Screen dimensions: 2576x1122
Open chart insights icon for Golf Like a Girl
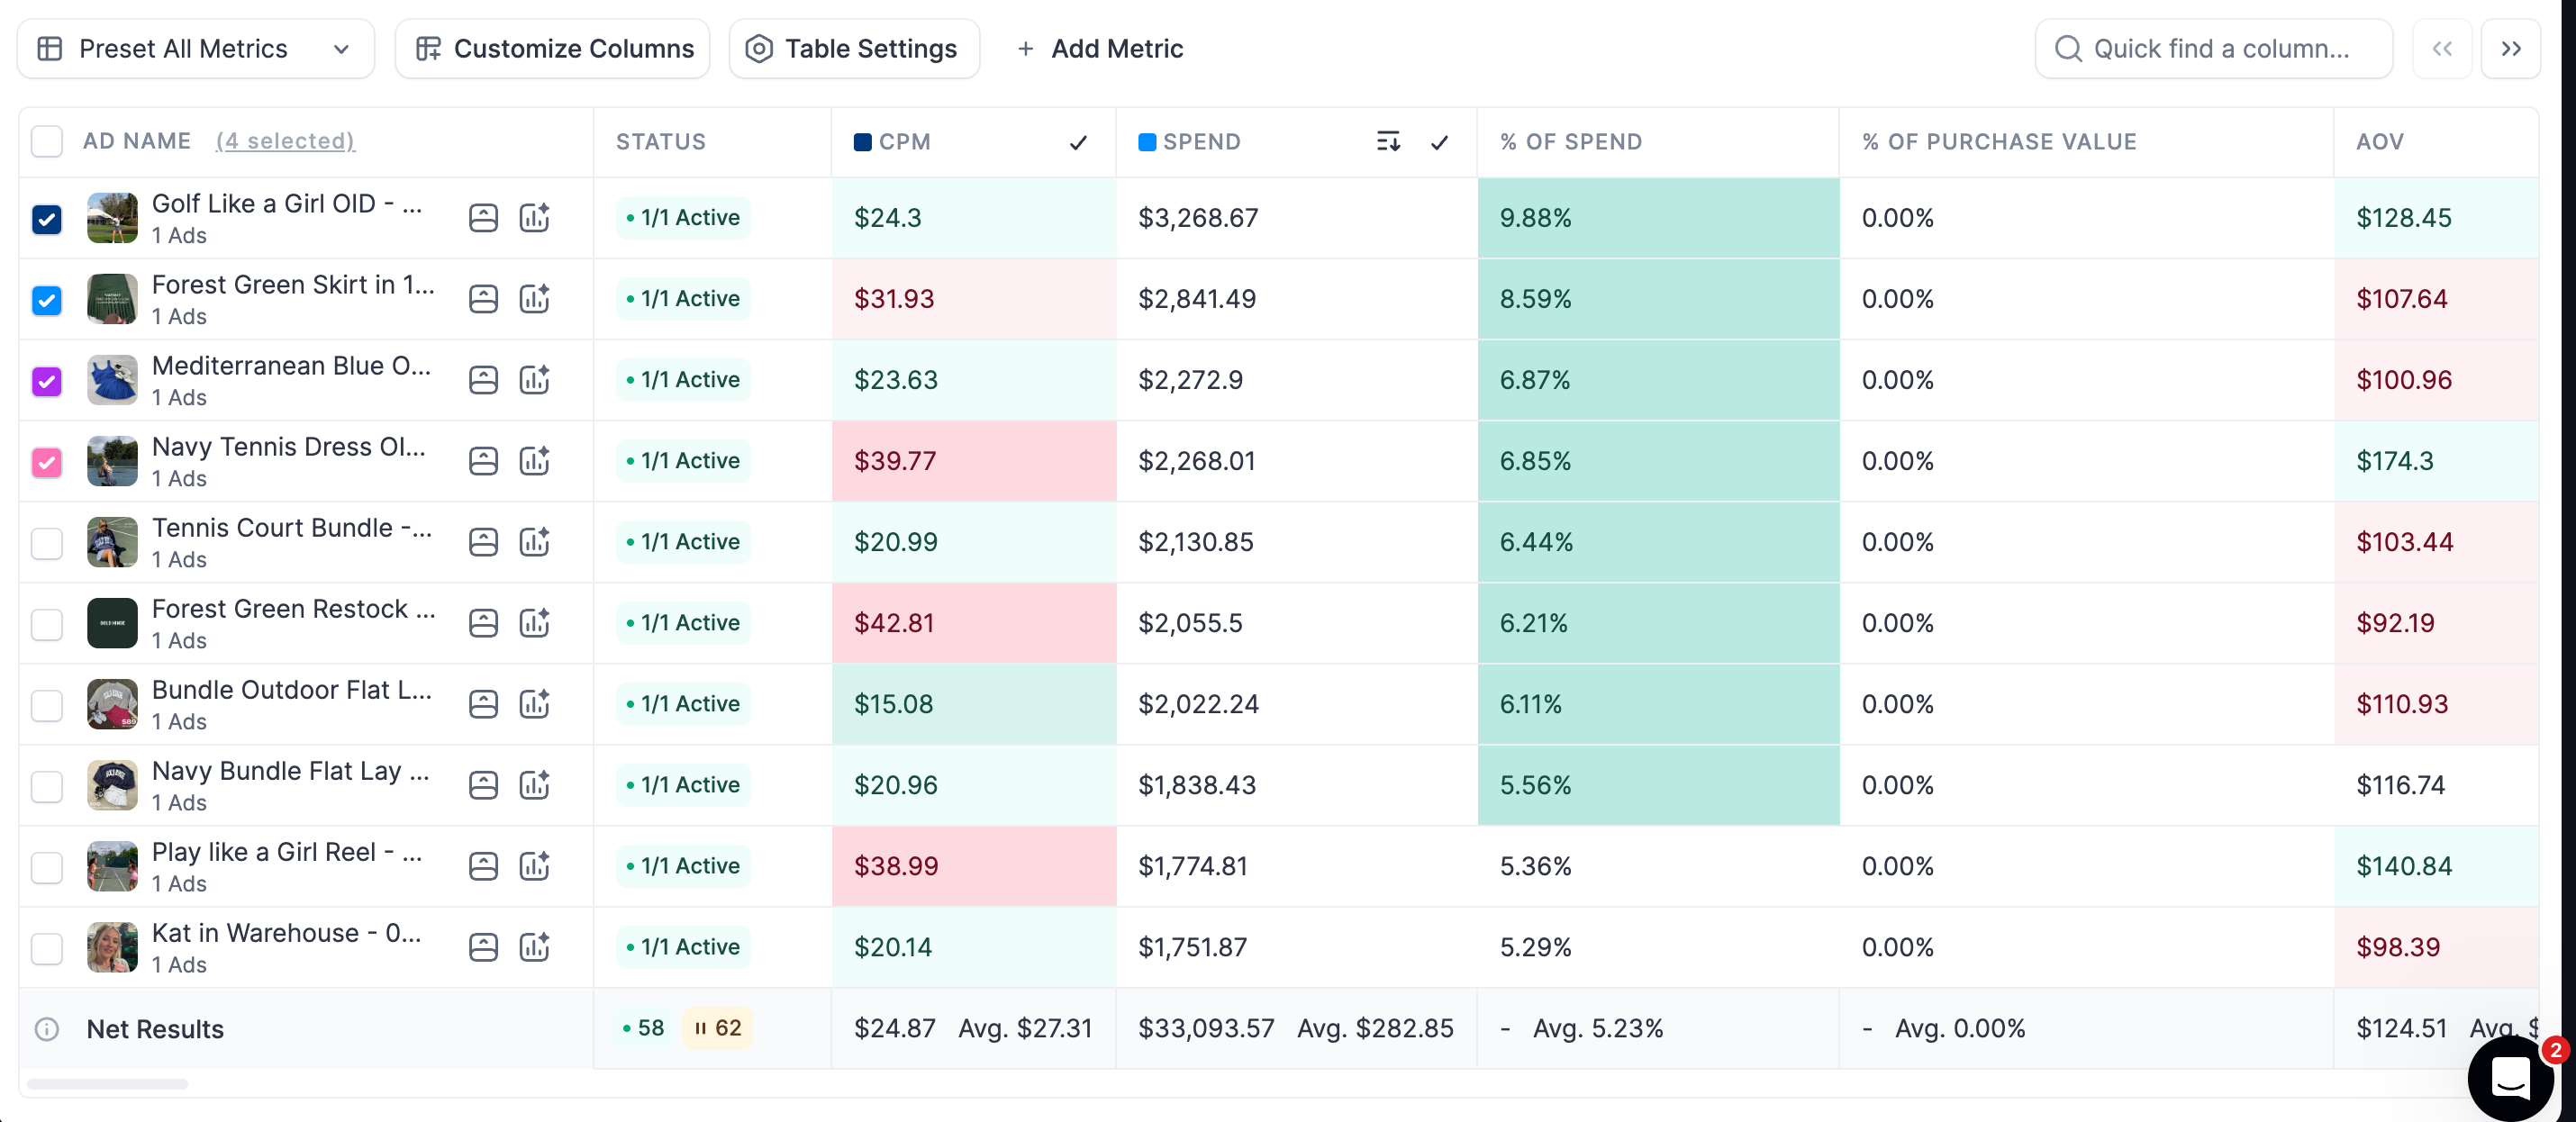534,217
